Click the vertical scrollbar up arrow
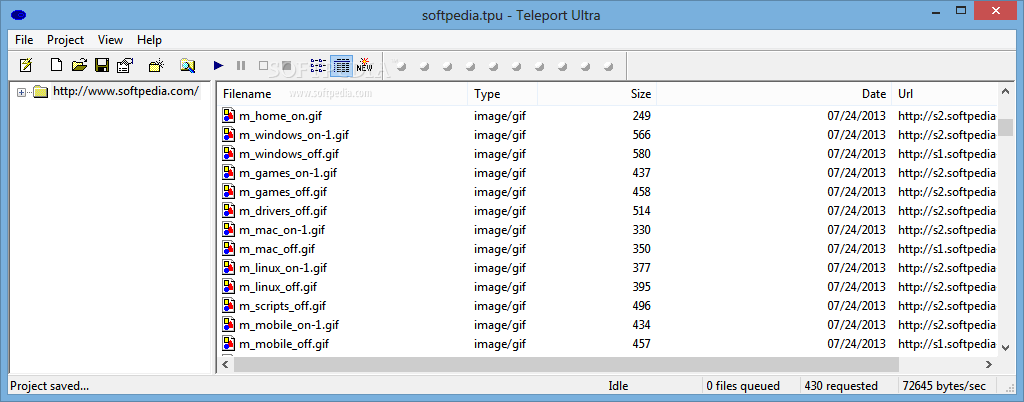 point(1005,91)
